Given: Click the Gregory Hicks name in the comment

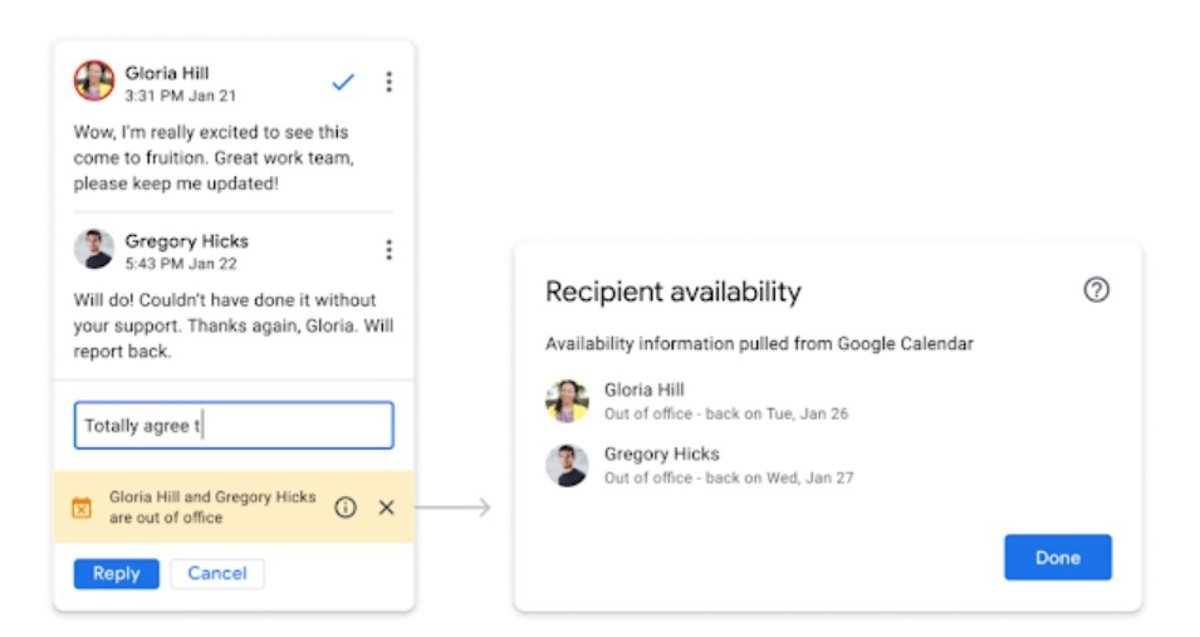Looking at the screenshot, I should (187, 241).
